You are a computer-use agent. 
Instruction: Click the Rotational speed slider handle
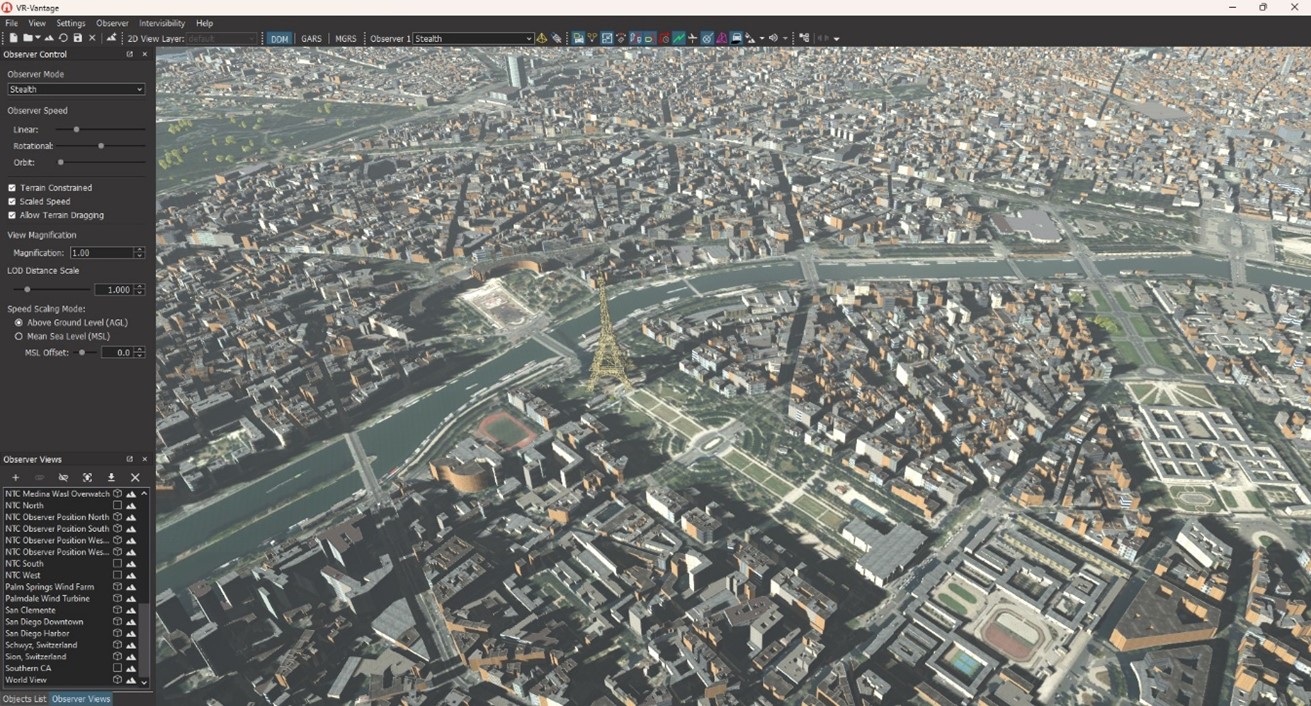101,146
